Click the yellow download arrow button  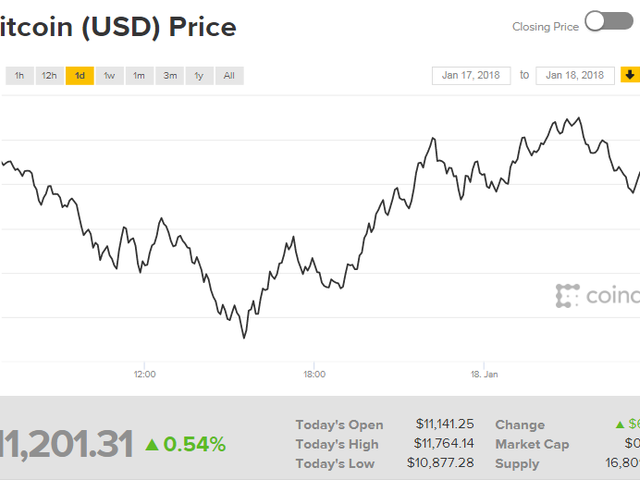[x=630, y=75]
